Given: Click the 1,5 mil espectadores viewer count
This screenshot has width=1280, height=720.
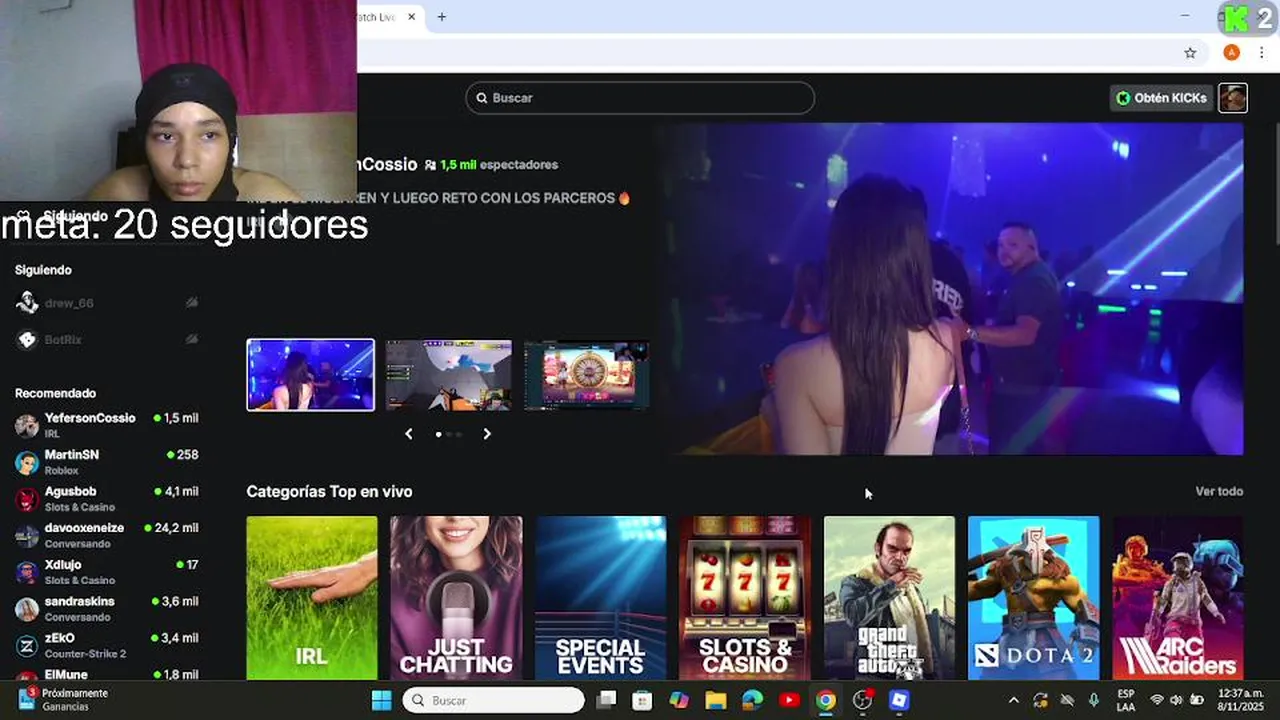Looking at the screenshot, I should pos(491,165).
